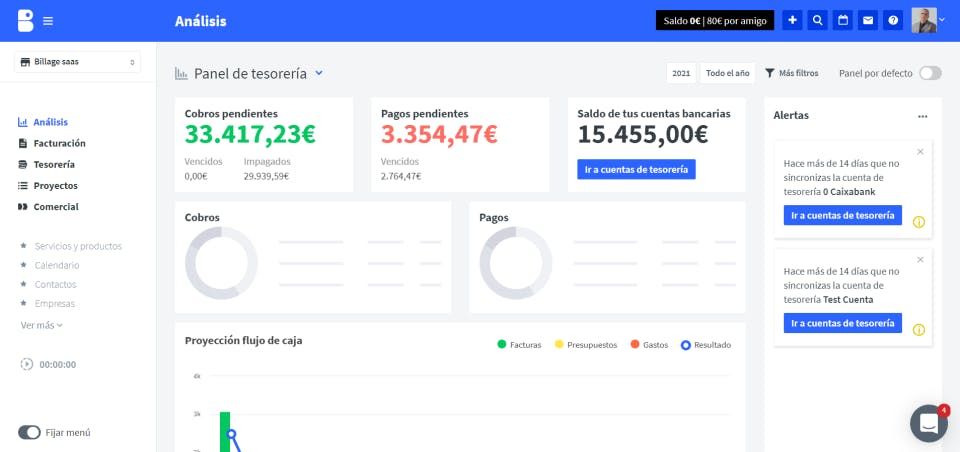The height and width of the screenshot is (452, 960).
Task: Click Ir a cuentas de tesorería under bank balance
Action: pyautogui.click(x=636, y=170)
